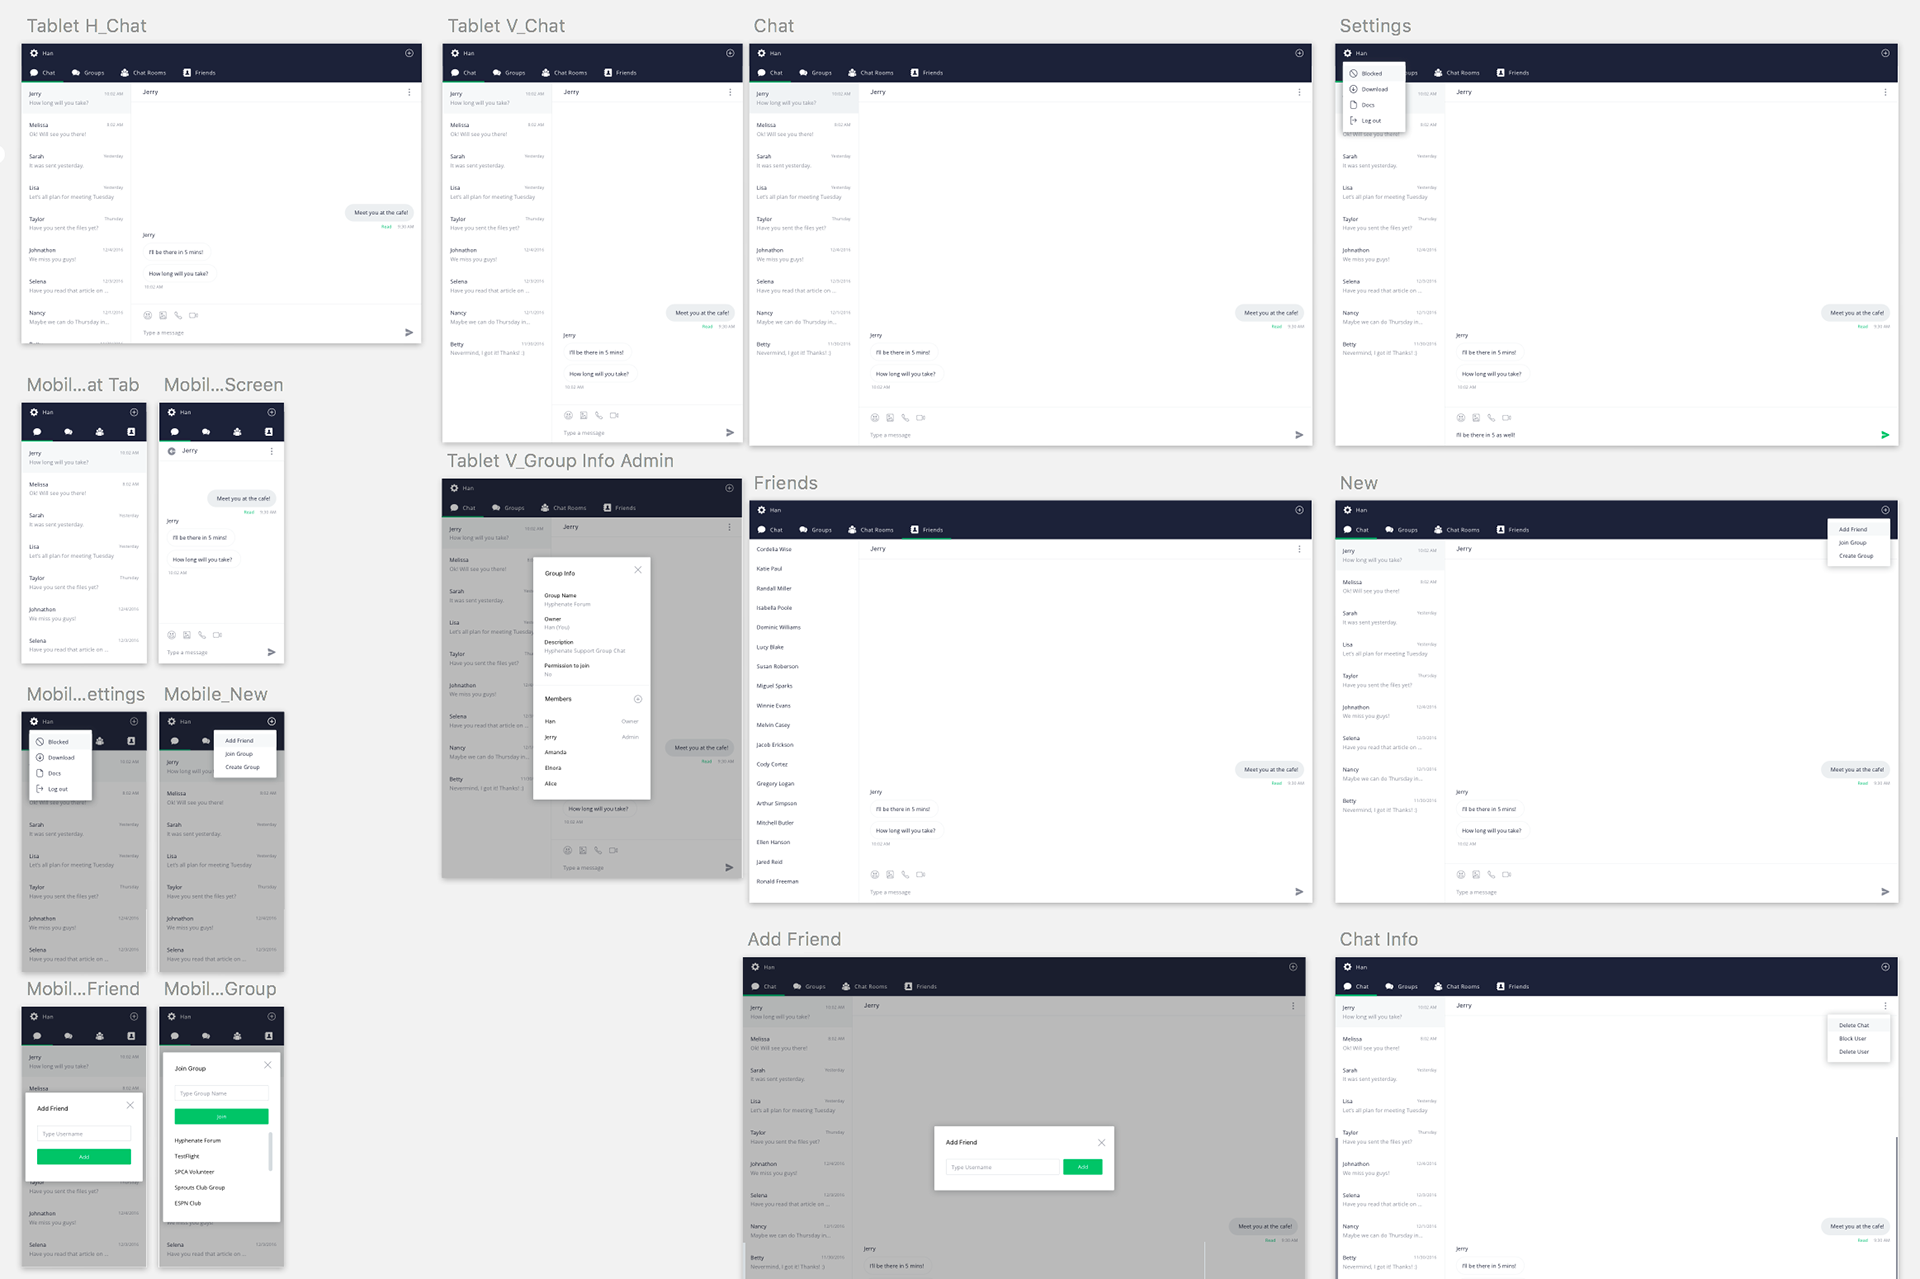The image size is (1920, 1279).
Task: Click green Add button in desktop Add Friend
Action: click(1082, 1167)
